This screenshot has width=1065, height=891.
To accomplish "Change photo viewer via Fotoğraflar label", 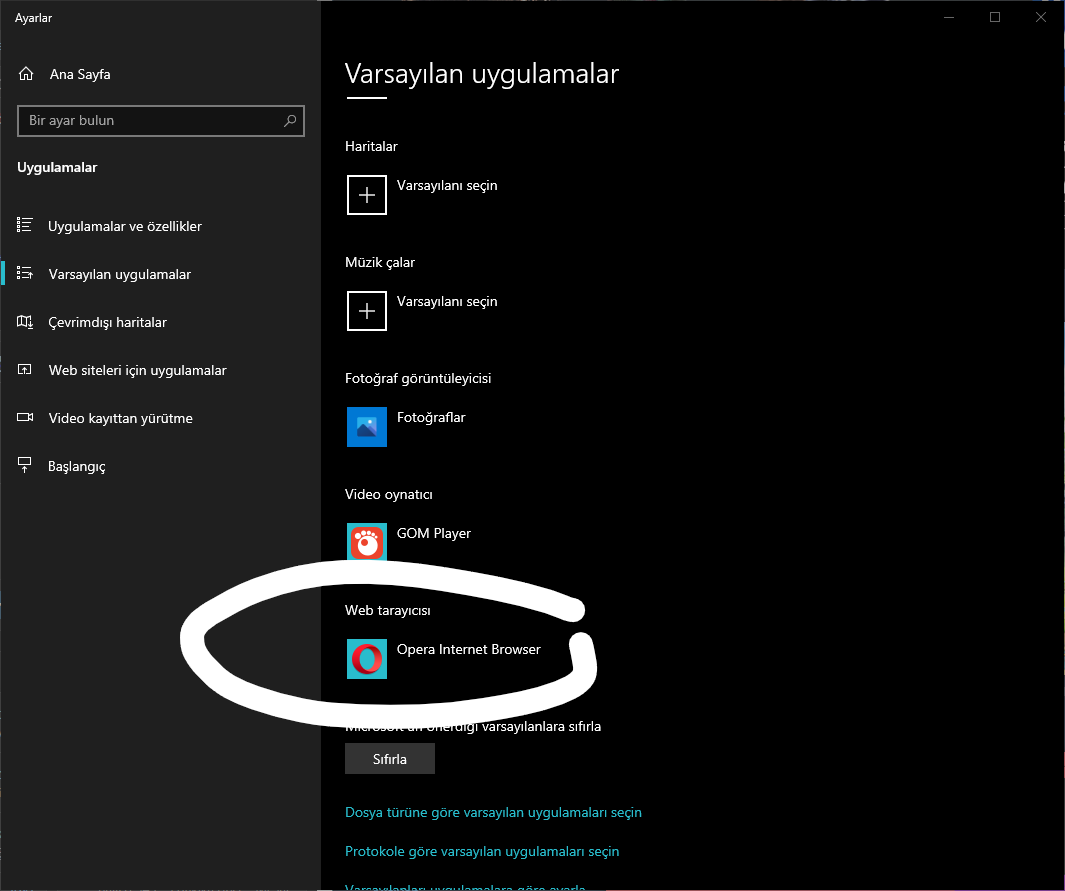I will pyautogui.click(x=431, y=418).
